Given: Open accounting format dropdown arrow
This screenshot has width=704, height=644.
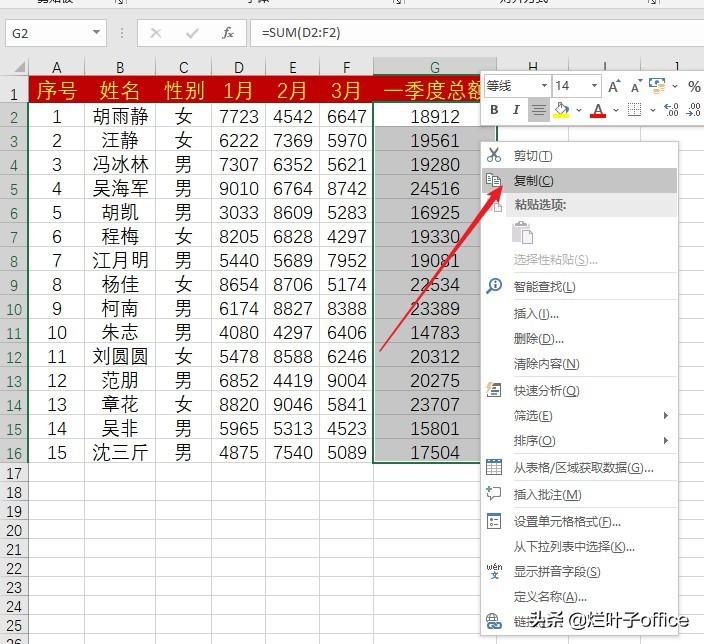Looking at the screenshot, I should point(674,86).
